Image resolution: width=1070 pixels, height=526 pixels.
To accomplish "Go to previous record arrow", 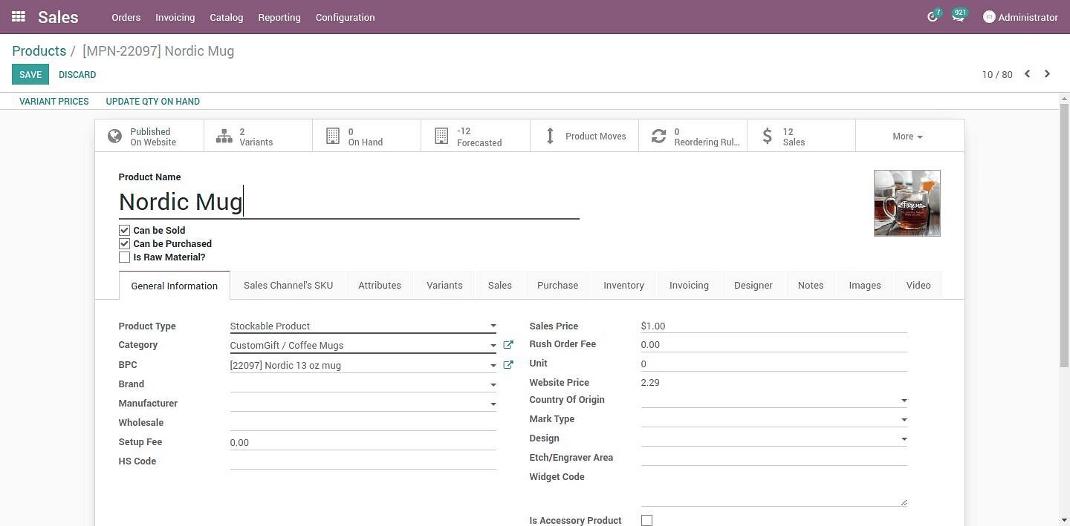I will [x=1027, y=74].
